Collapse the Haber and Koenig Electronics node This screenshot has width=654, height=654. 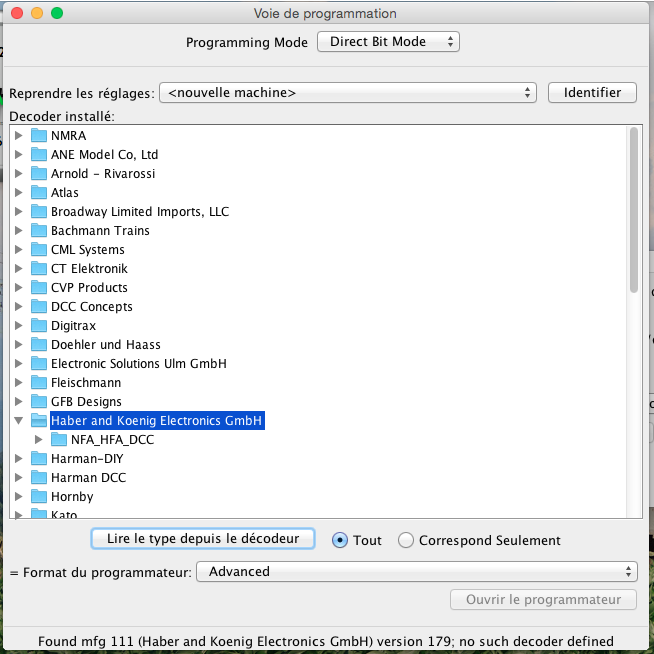(18, 420)
